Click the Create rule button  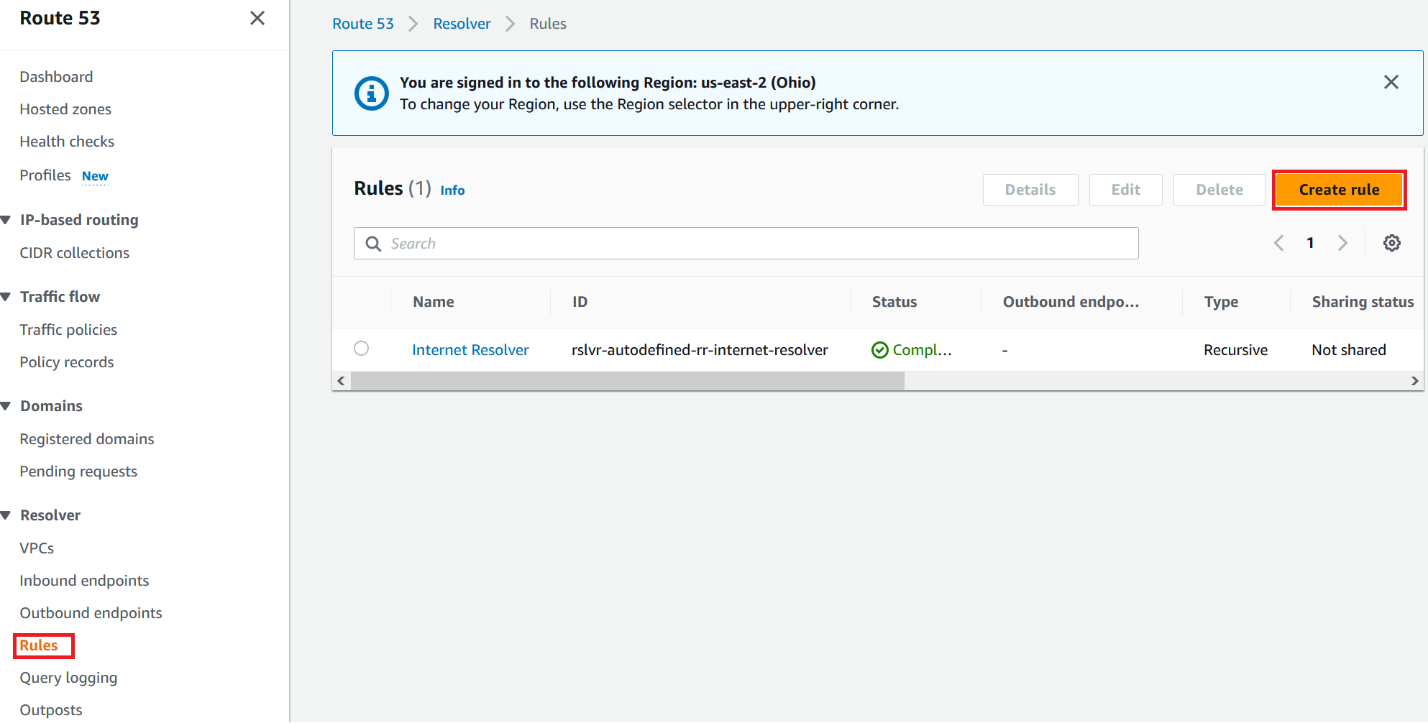(1339, 190)
